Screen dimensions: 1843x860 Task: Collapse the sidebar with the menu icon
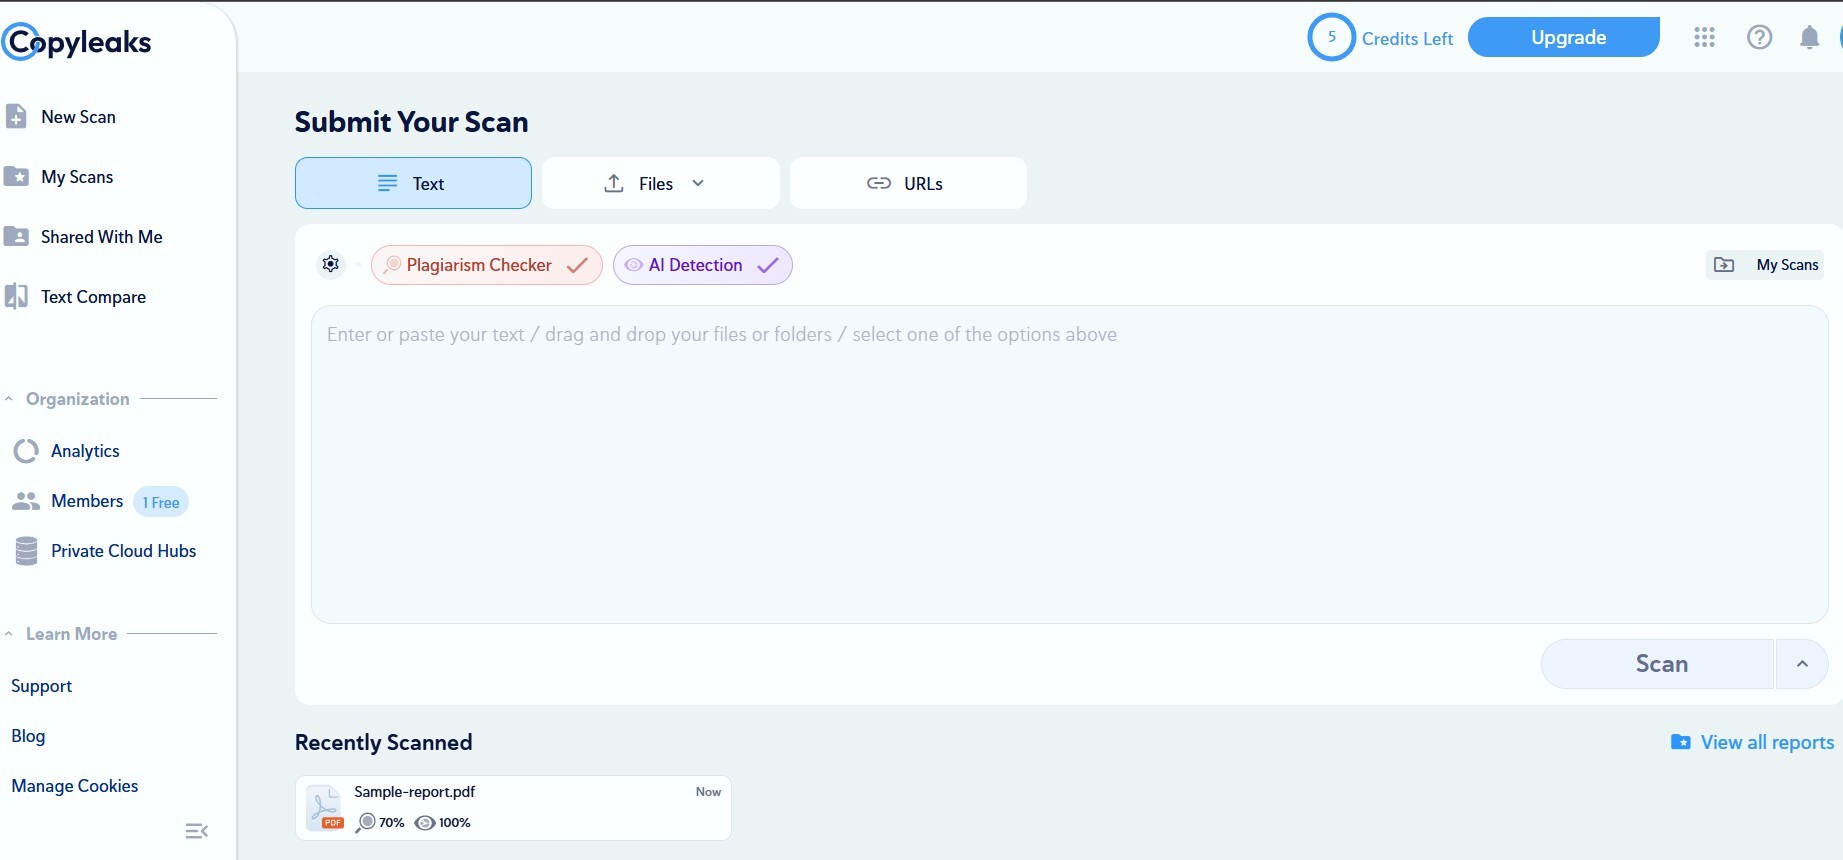(197, 831)
